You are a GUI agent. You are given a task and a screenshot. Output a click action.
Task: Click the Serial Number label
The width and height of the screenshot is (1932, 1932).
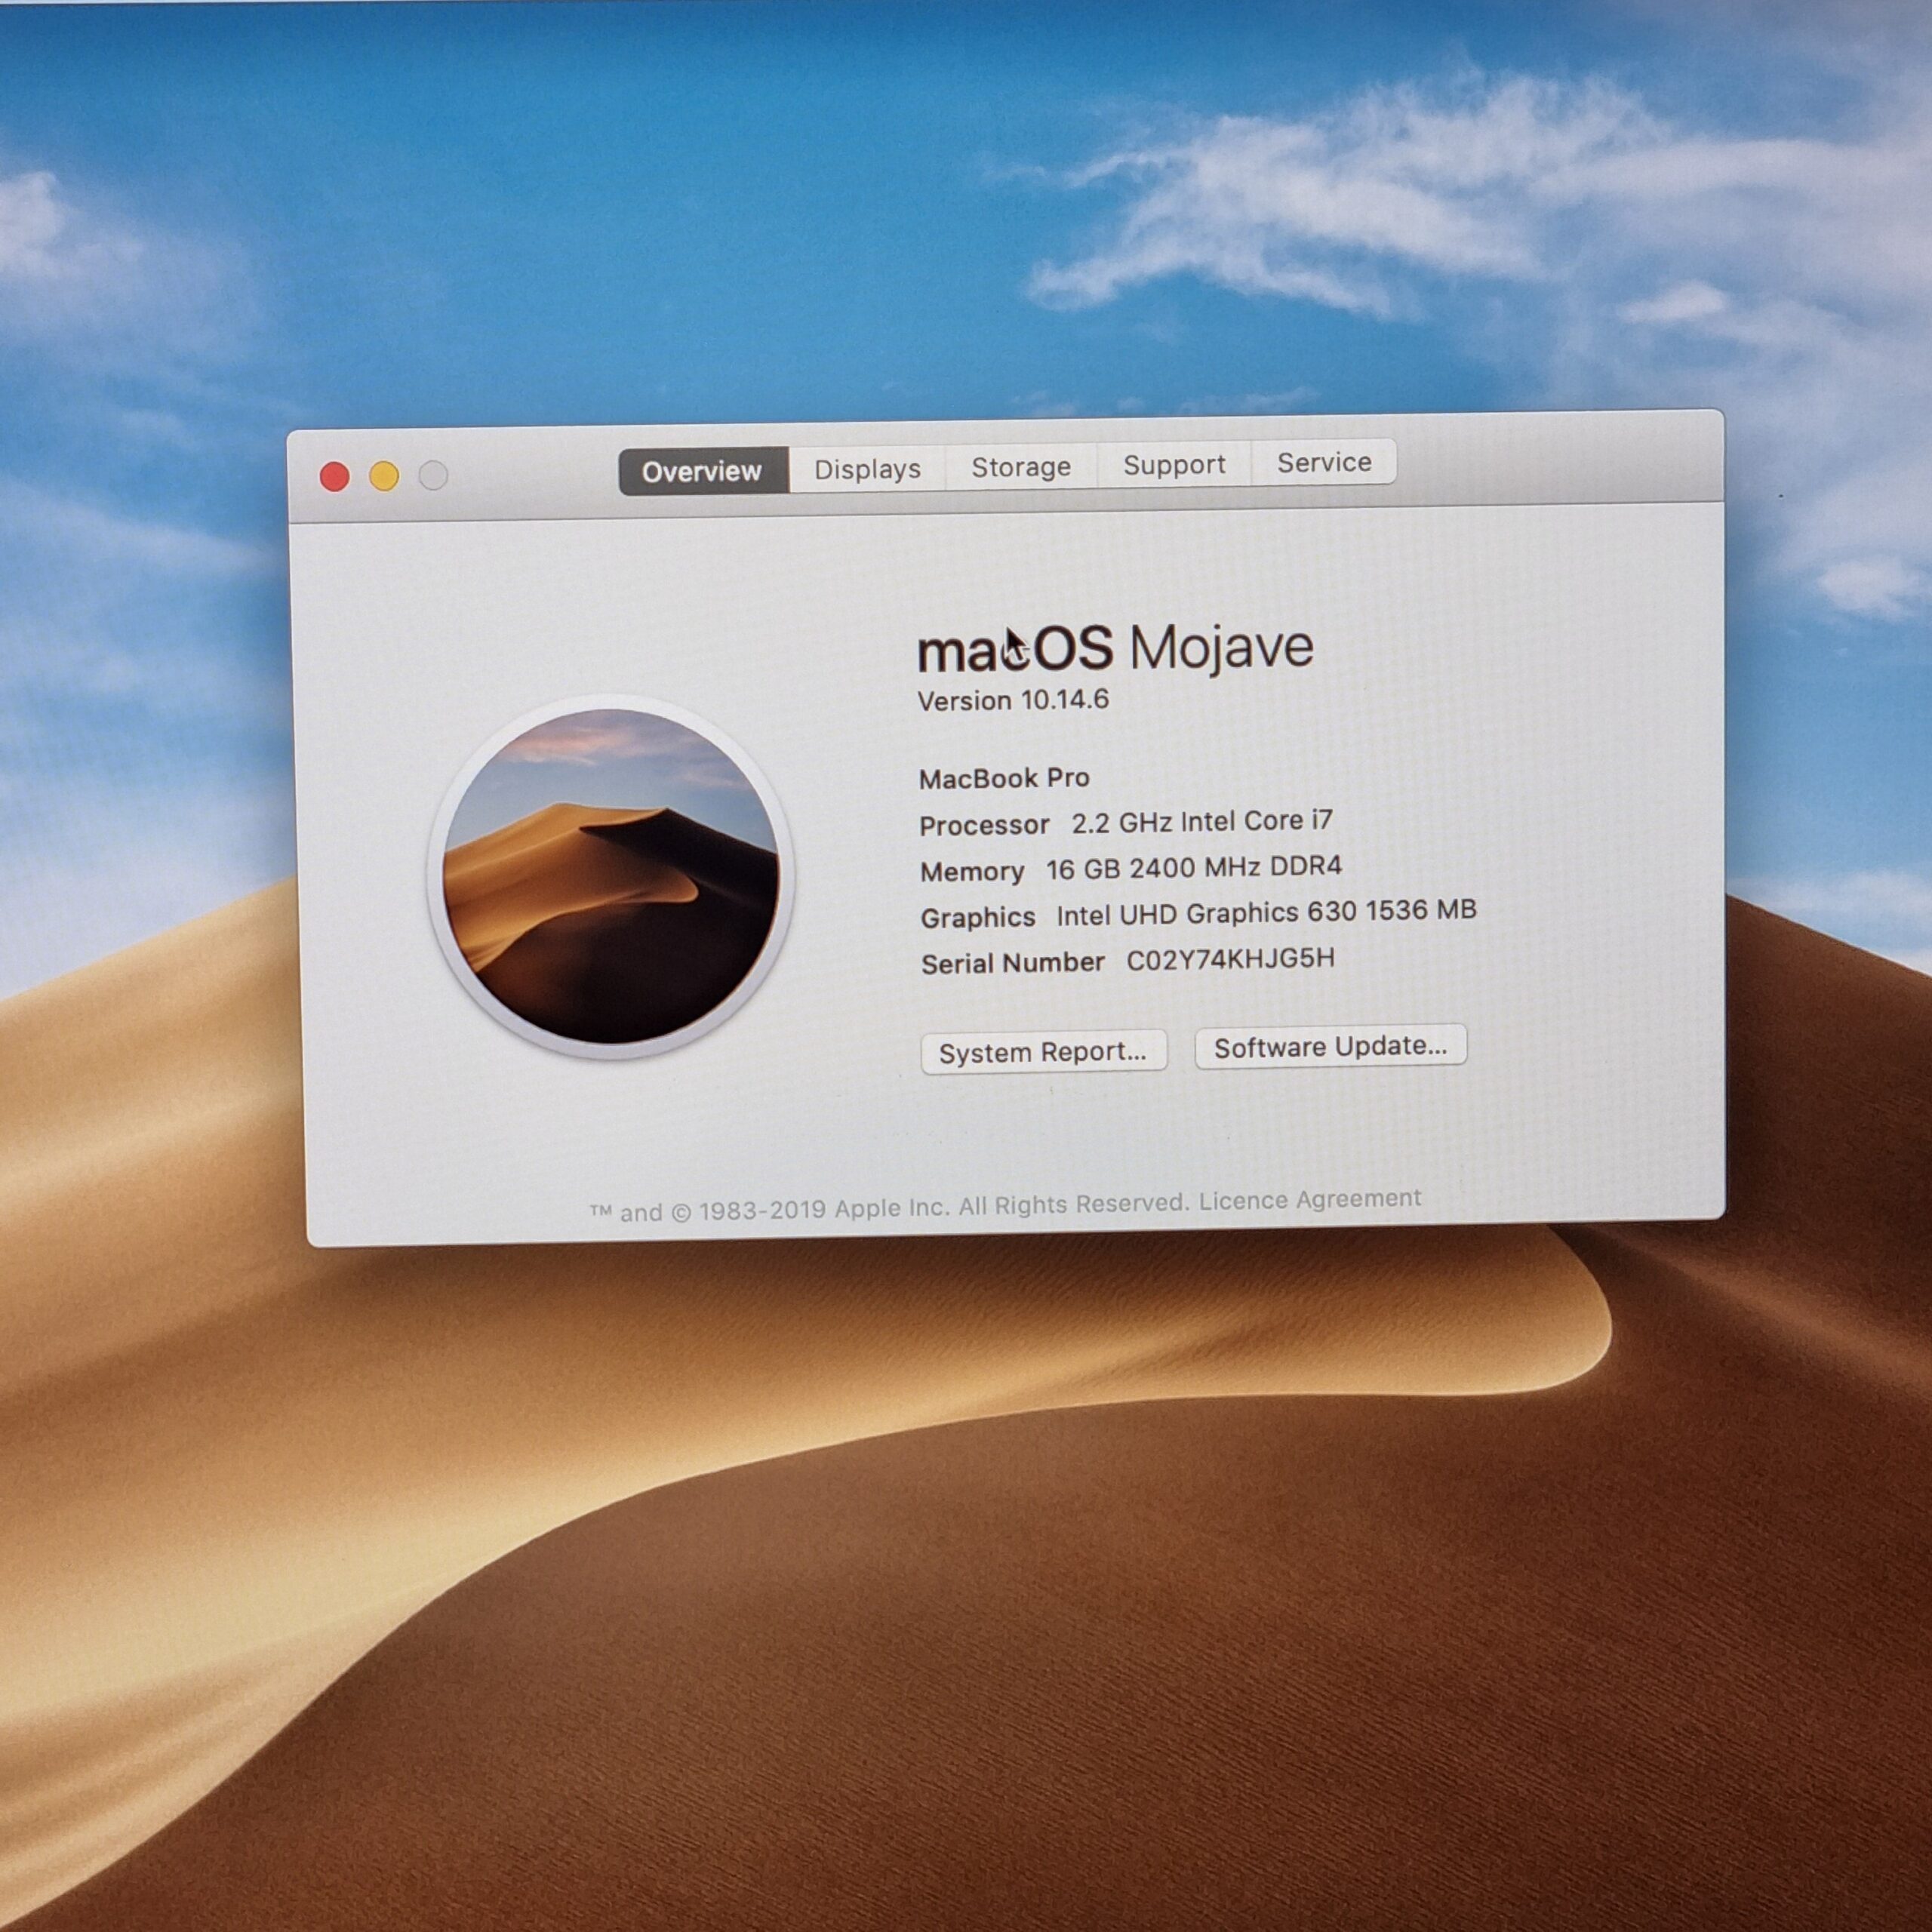tap(1013, 963)
